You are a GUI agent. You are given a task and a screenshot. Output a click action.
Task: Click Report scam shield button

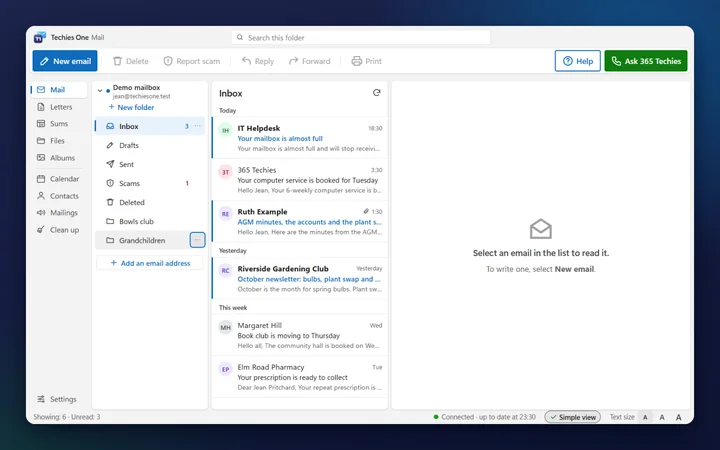tap(192, 61)
